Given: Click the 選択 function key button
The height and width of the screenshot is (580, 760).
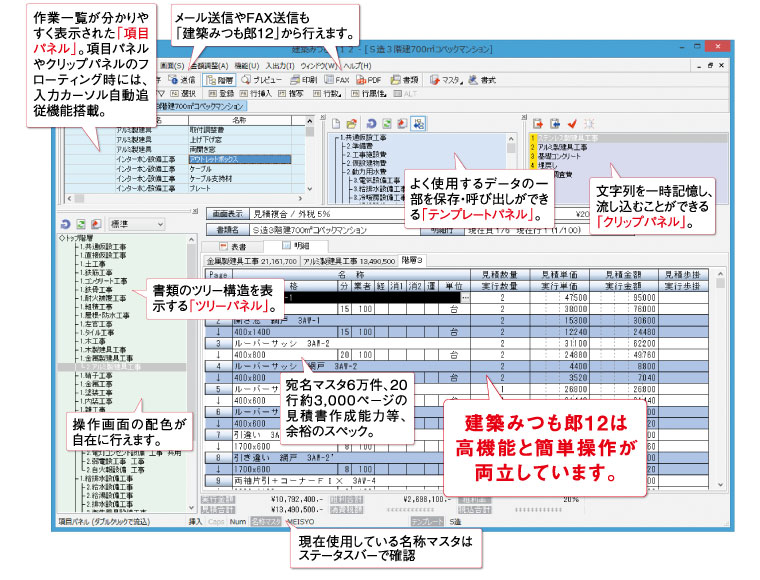Looking at the screenshot, I should tap(183, 94).
